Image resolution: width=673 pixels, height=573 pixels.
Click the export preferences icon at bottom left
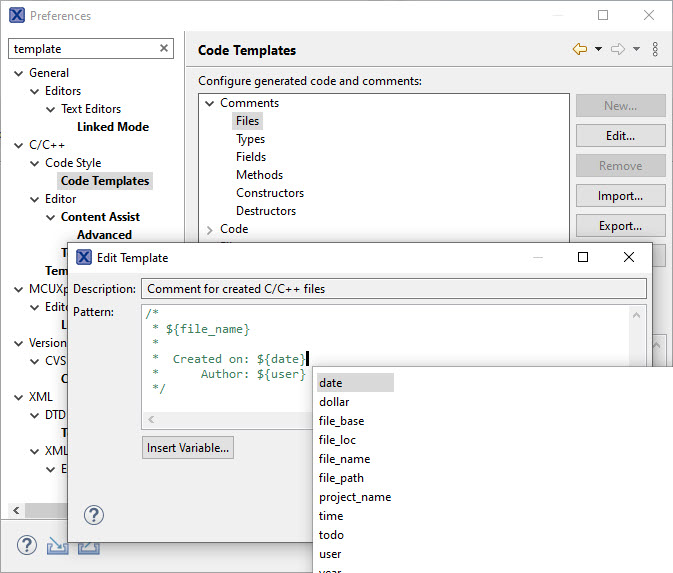pos(89,546)
